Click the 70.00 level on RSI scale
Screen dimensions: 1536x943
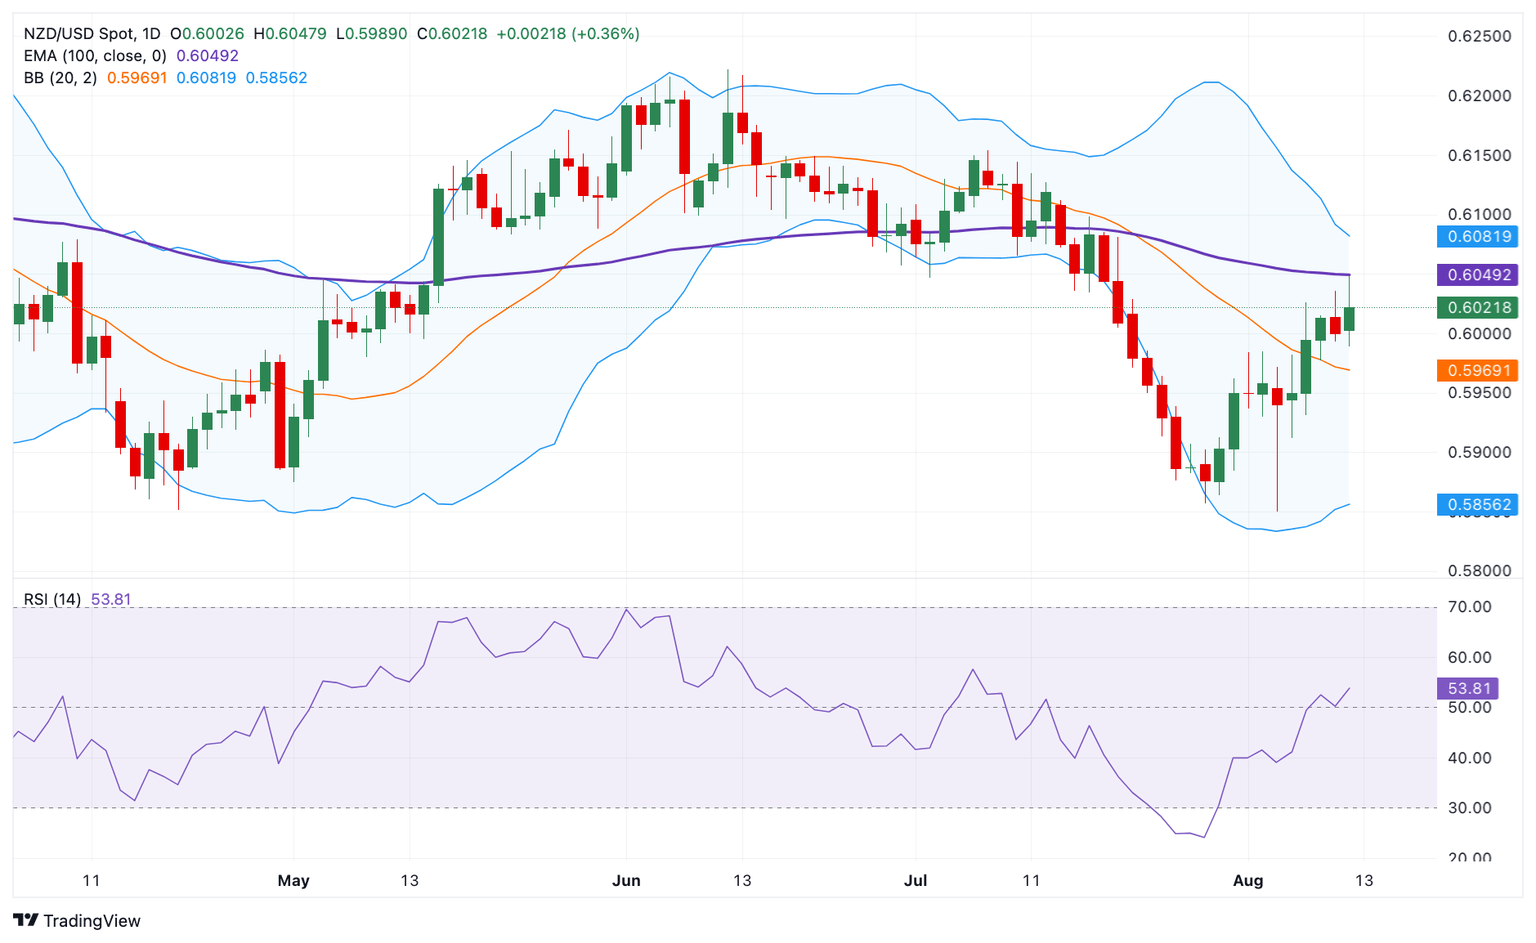point(1469,607)
